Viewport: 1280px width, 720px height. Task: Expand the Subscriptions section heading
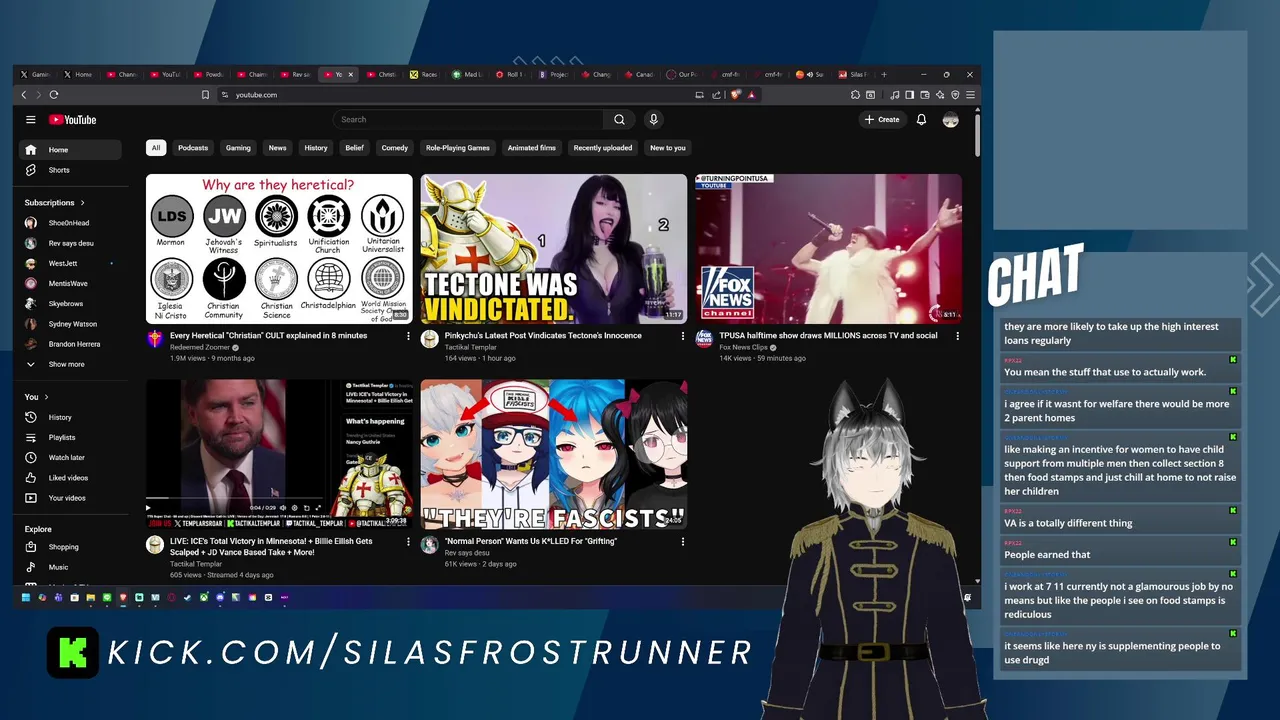click(x=55, y=203)
